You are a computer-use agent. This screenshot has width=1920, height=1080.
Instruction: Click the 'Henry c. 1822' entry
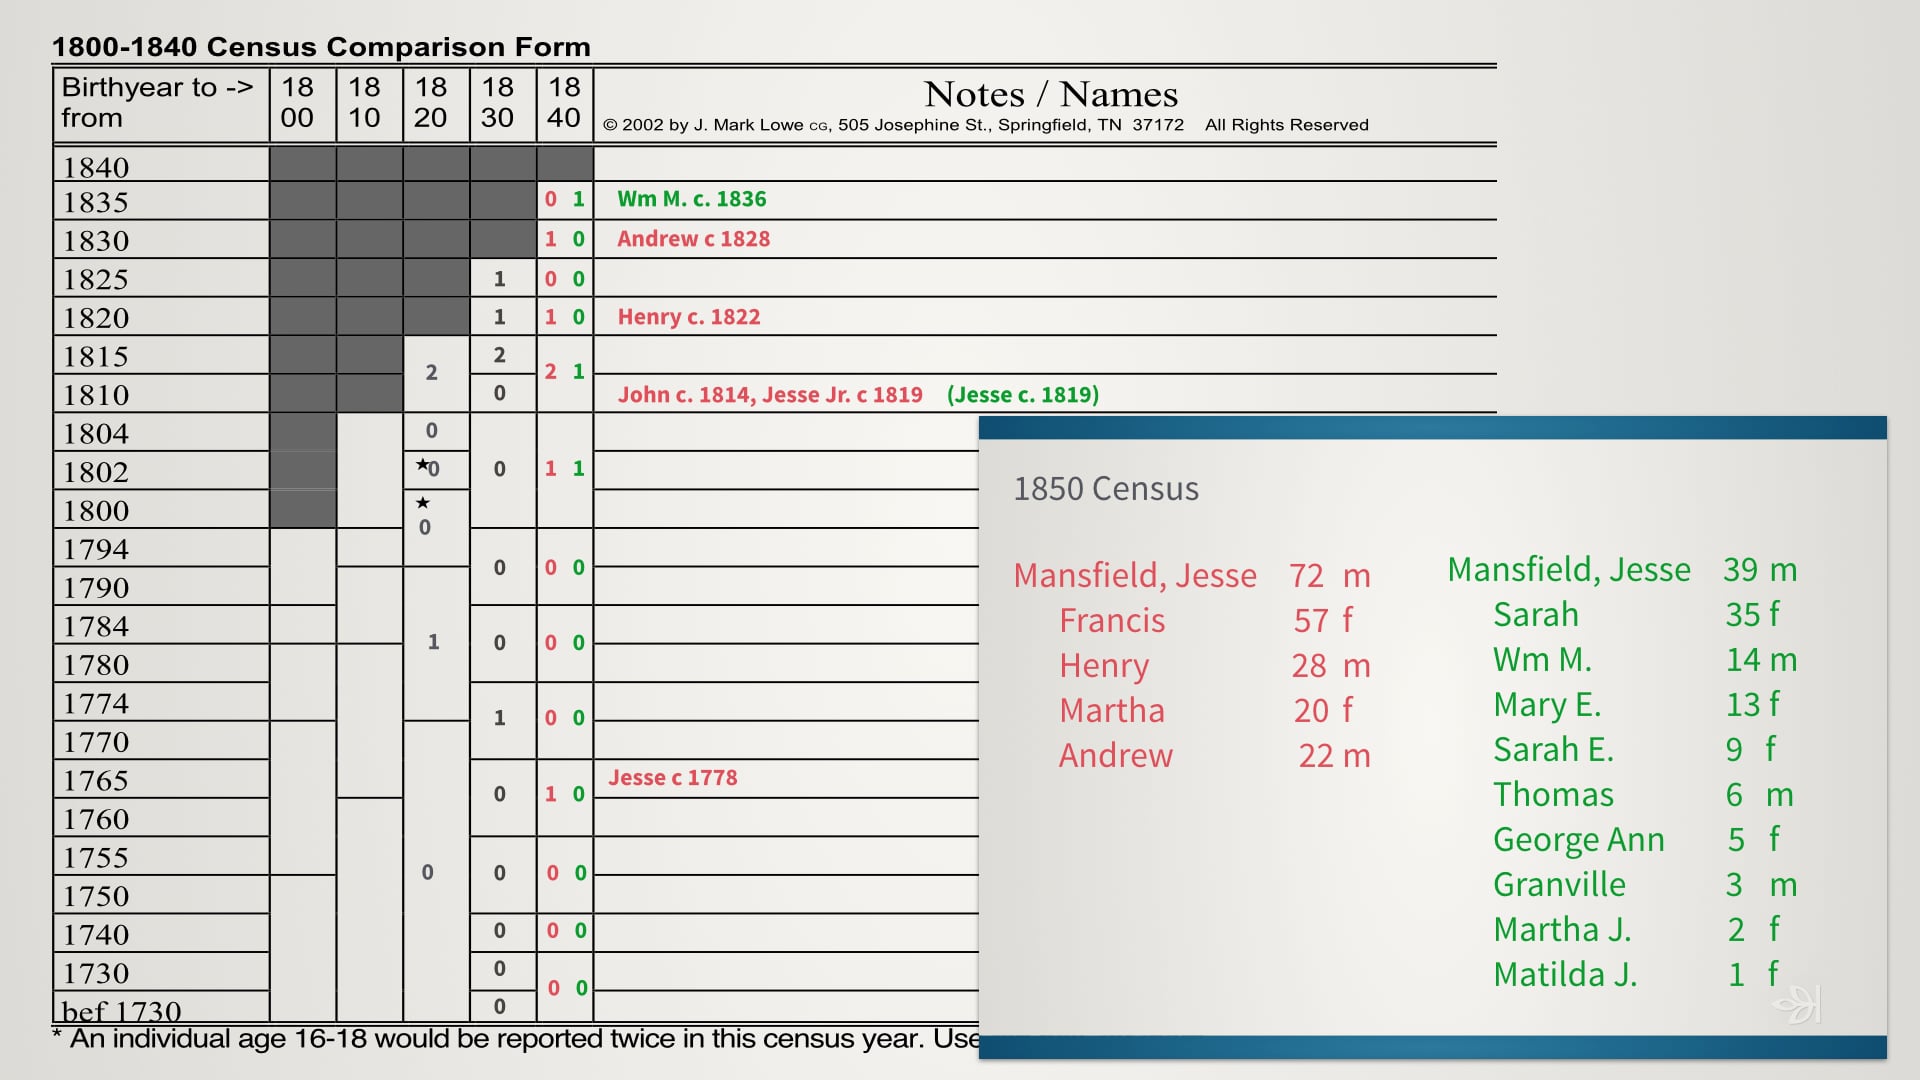pos(688,317)
